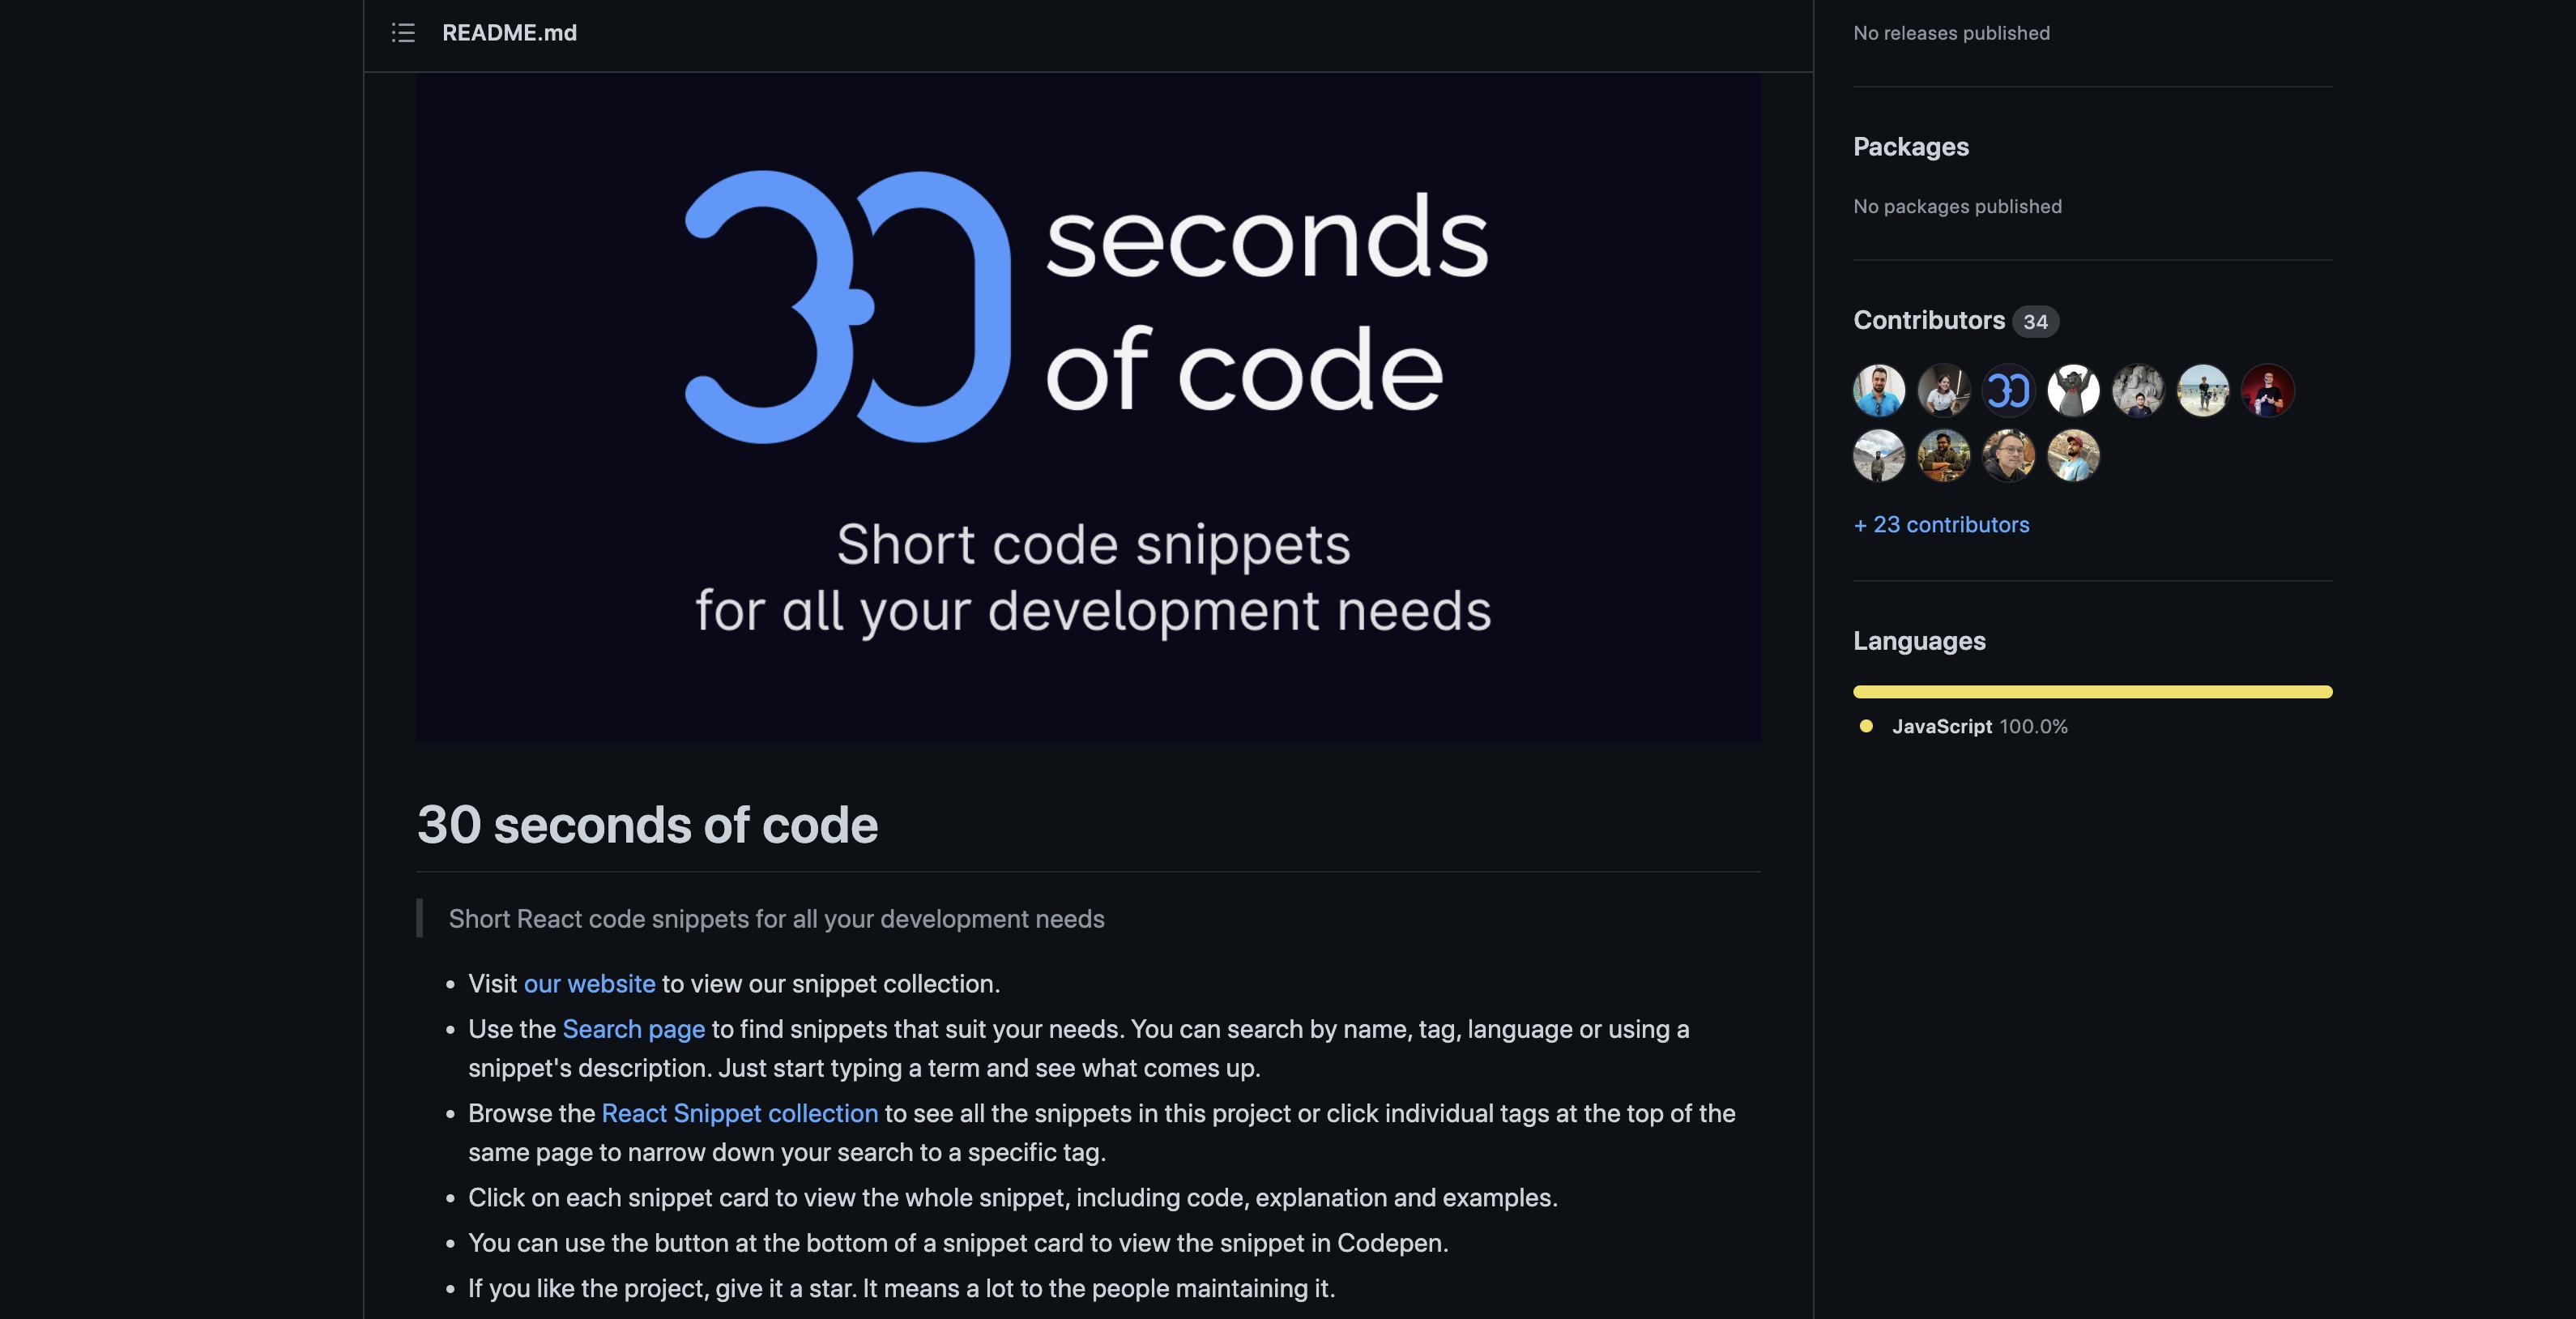Screen dimensions: 2576x1319
Task: Click the last avatar in the top contributor row
Action: pyautogui.click(x=2267, y=390)
